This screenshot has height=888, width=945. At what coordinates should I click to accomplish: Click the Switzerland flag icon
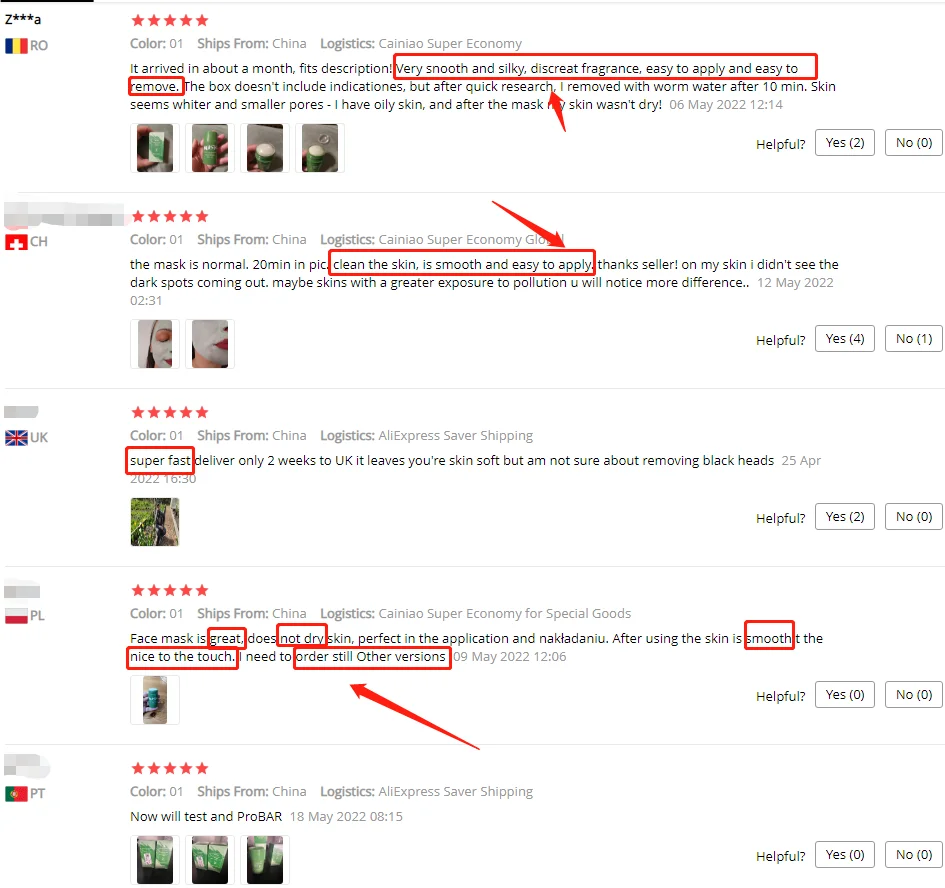point(16,242)
